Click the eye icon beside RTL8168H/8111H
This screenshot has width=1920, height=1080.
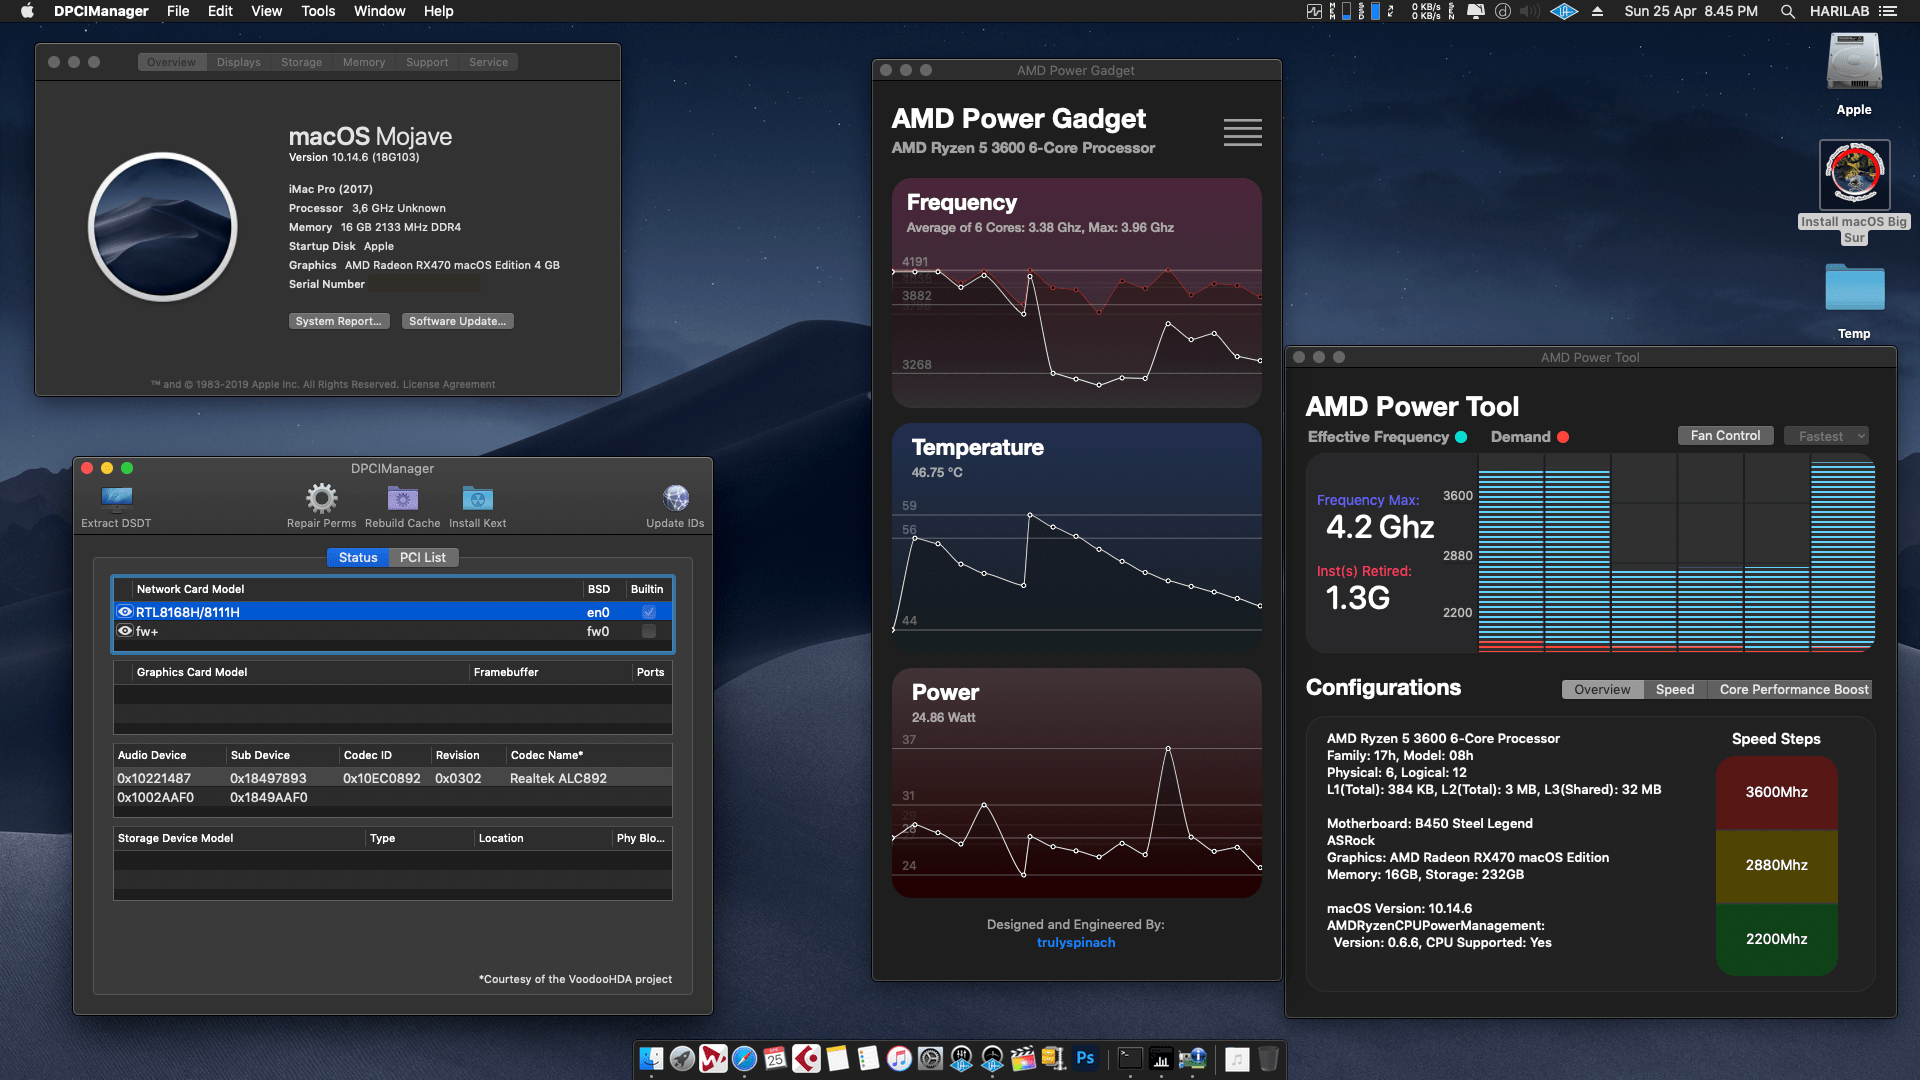point(125,612)
